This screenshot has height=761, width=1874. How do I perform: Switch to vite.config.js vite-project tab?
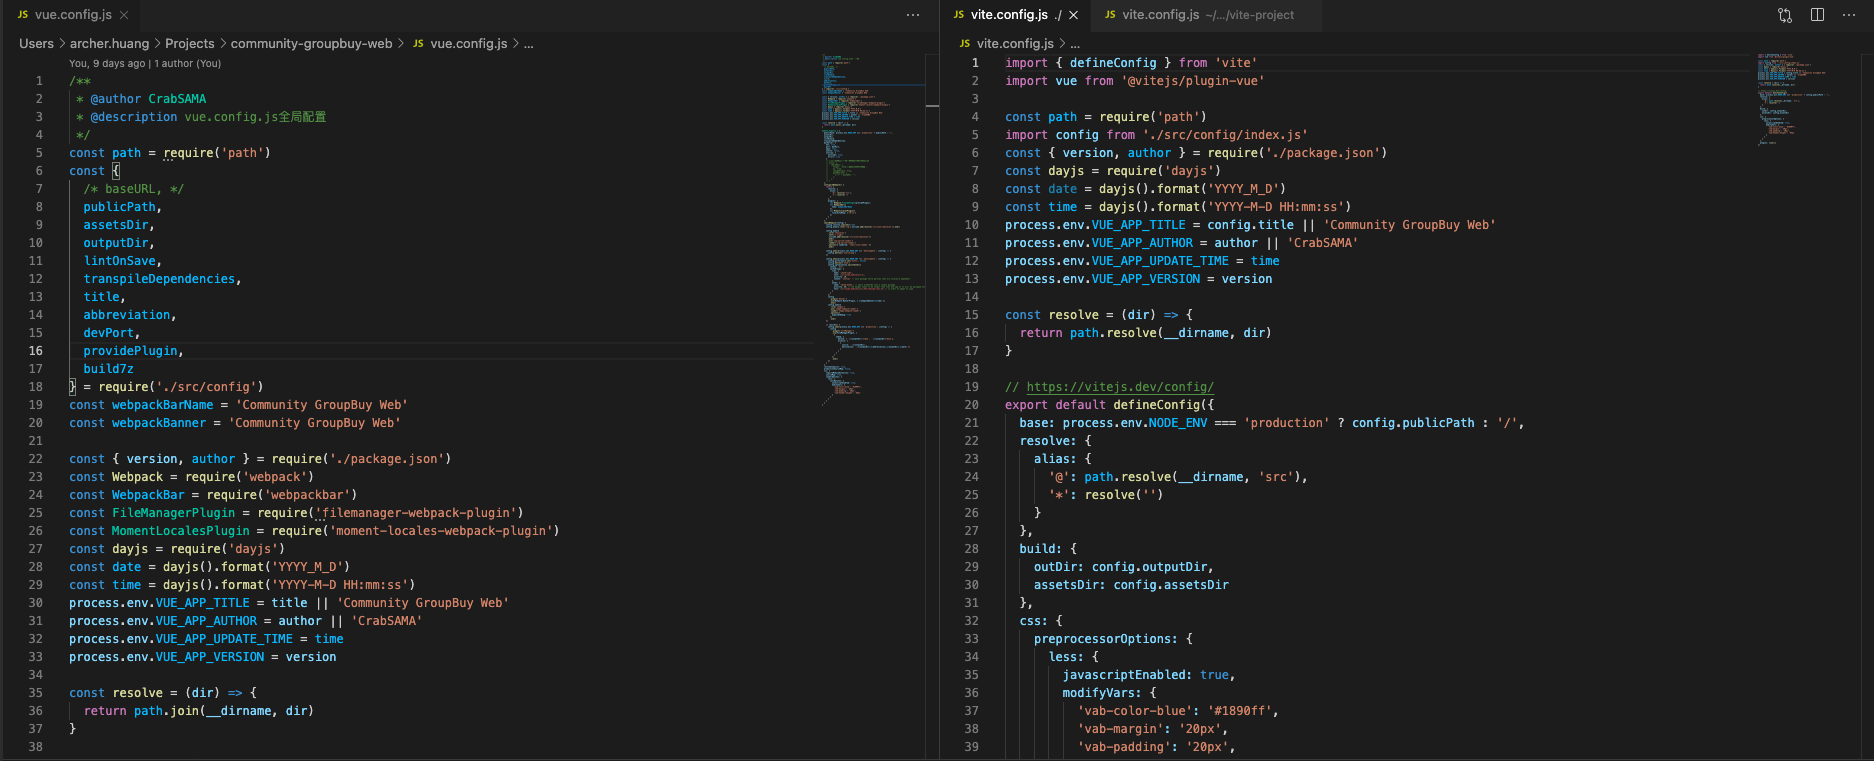coord(1208,15)
